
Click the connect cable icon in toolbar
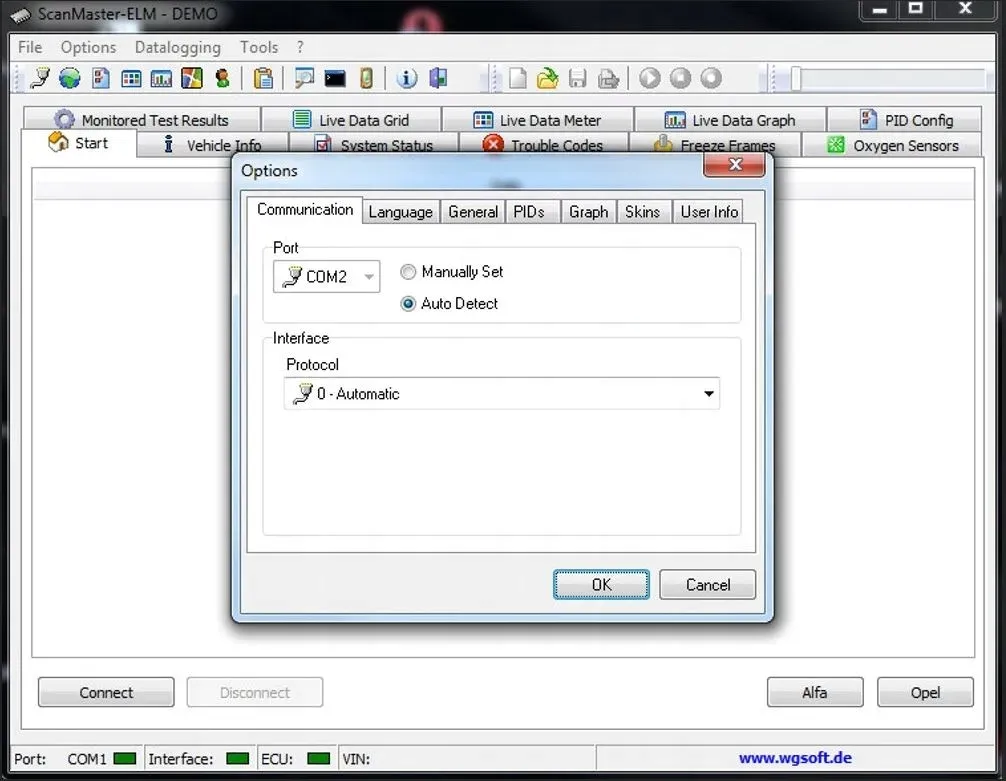(39, 78)
